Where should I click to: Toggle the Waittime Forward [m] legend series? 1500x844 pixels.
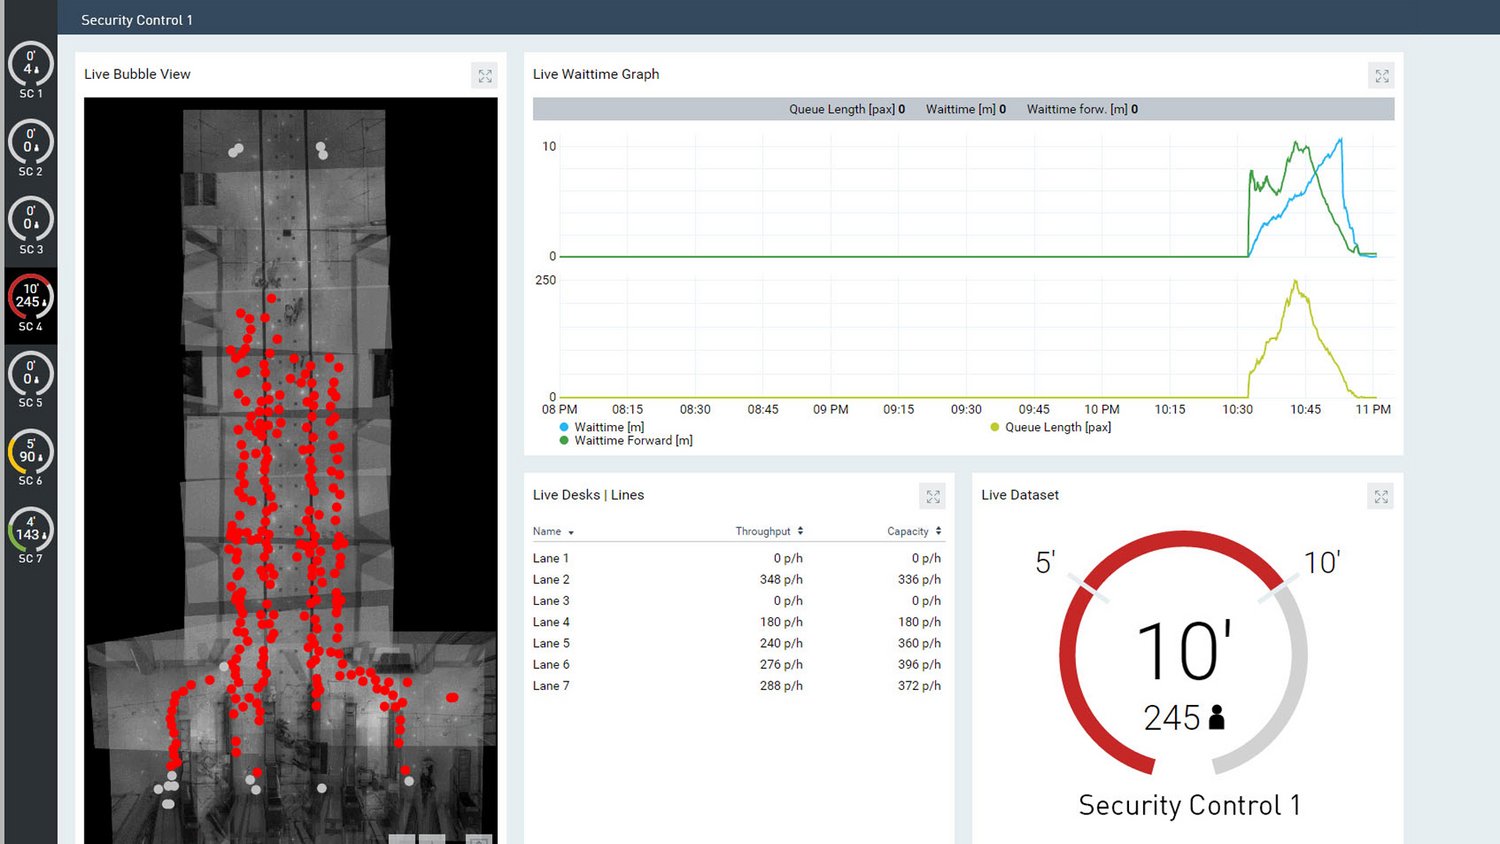point(626,441)
